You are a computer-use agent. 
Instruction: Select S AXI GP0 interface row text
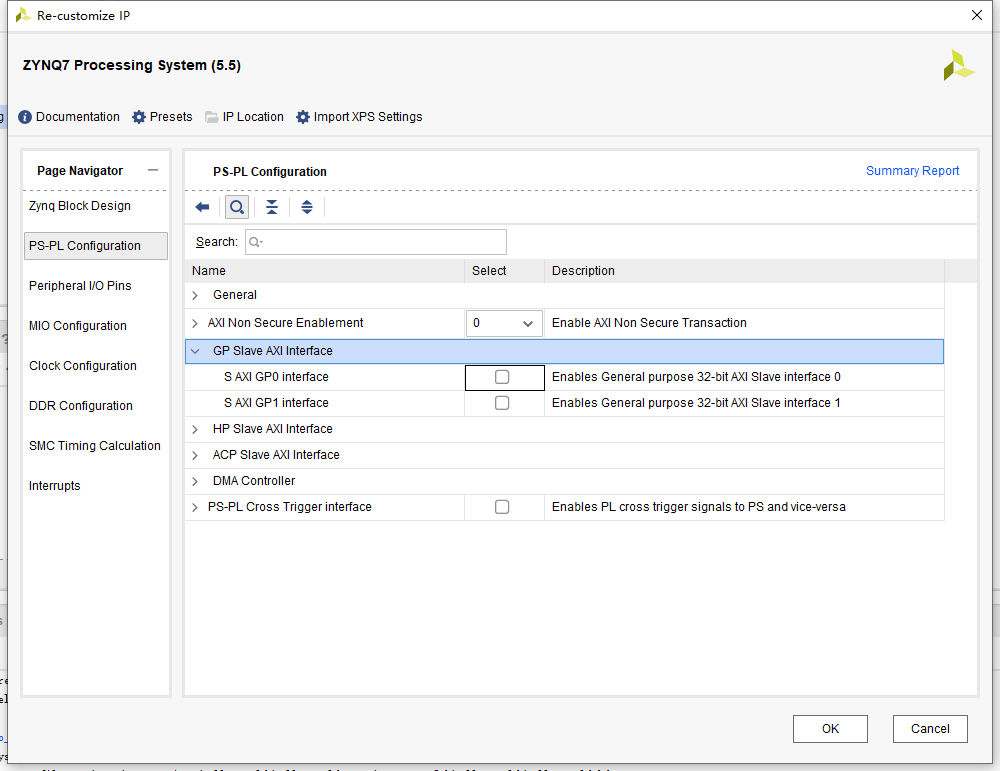[276, 377]
